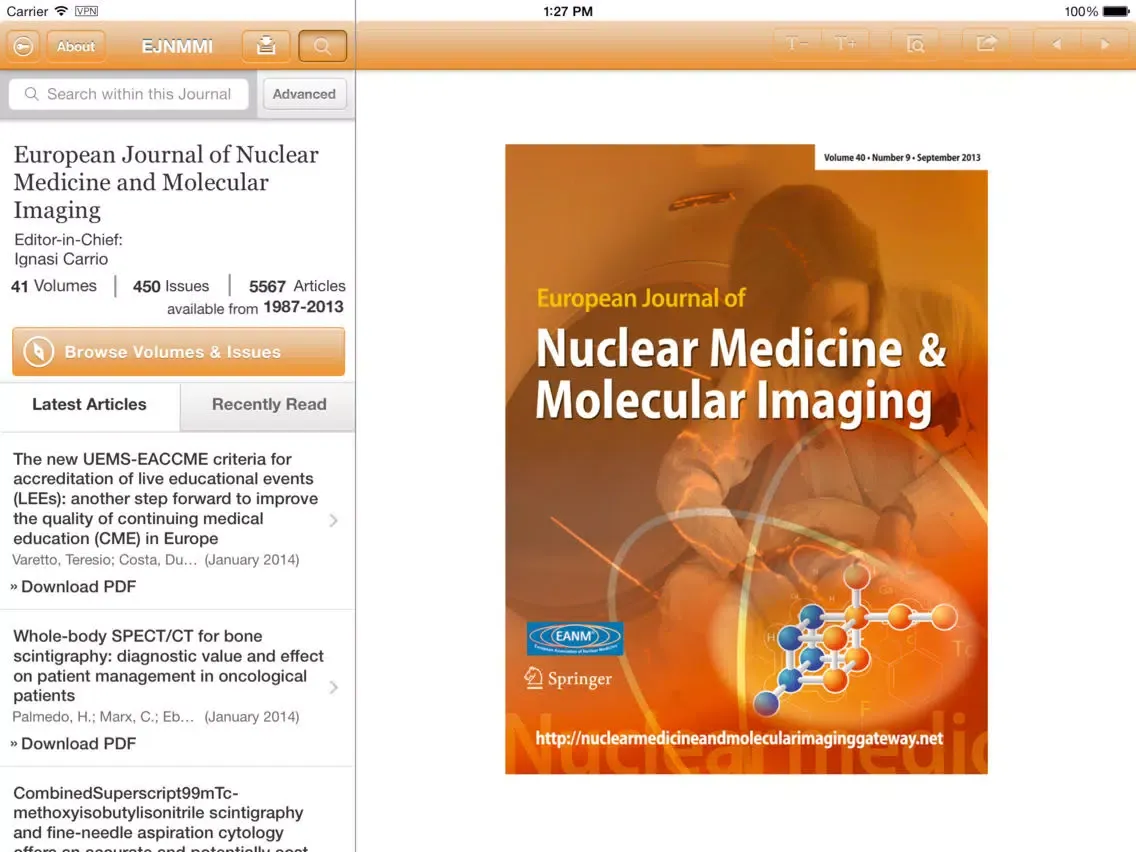
Task: Switch to the Recently Read tab
Action: tap(268, 405)
